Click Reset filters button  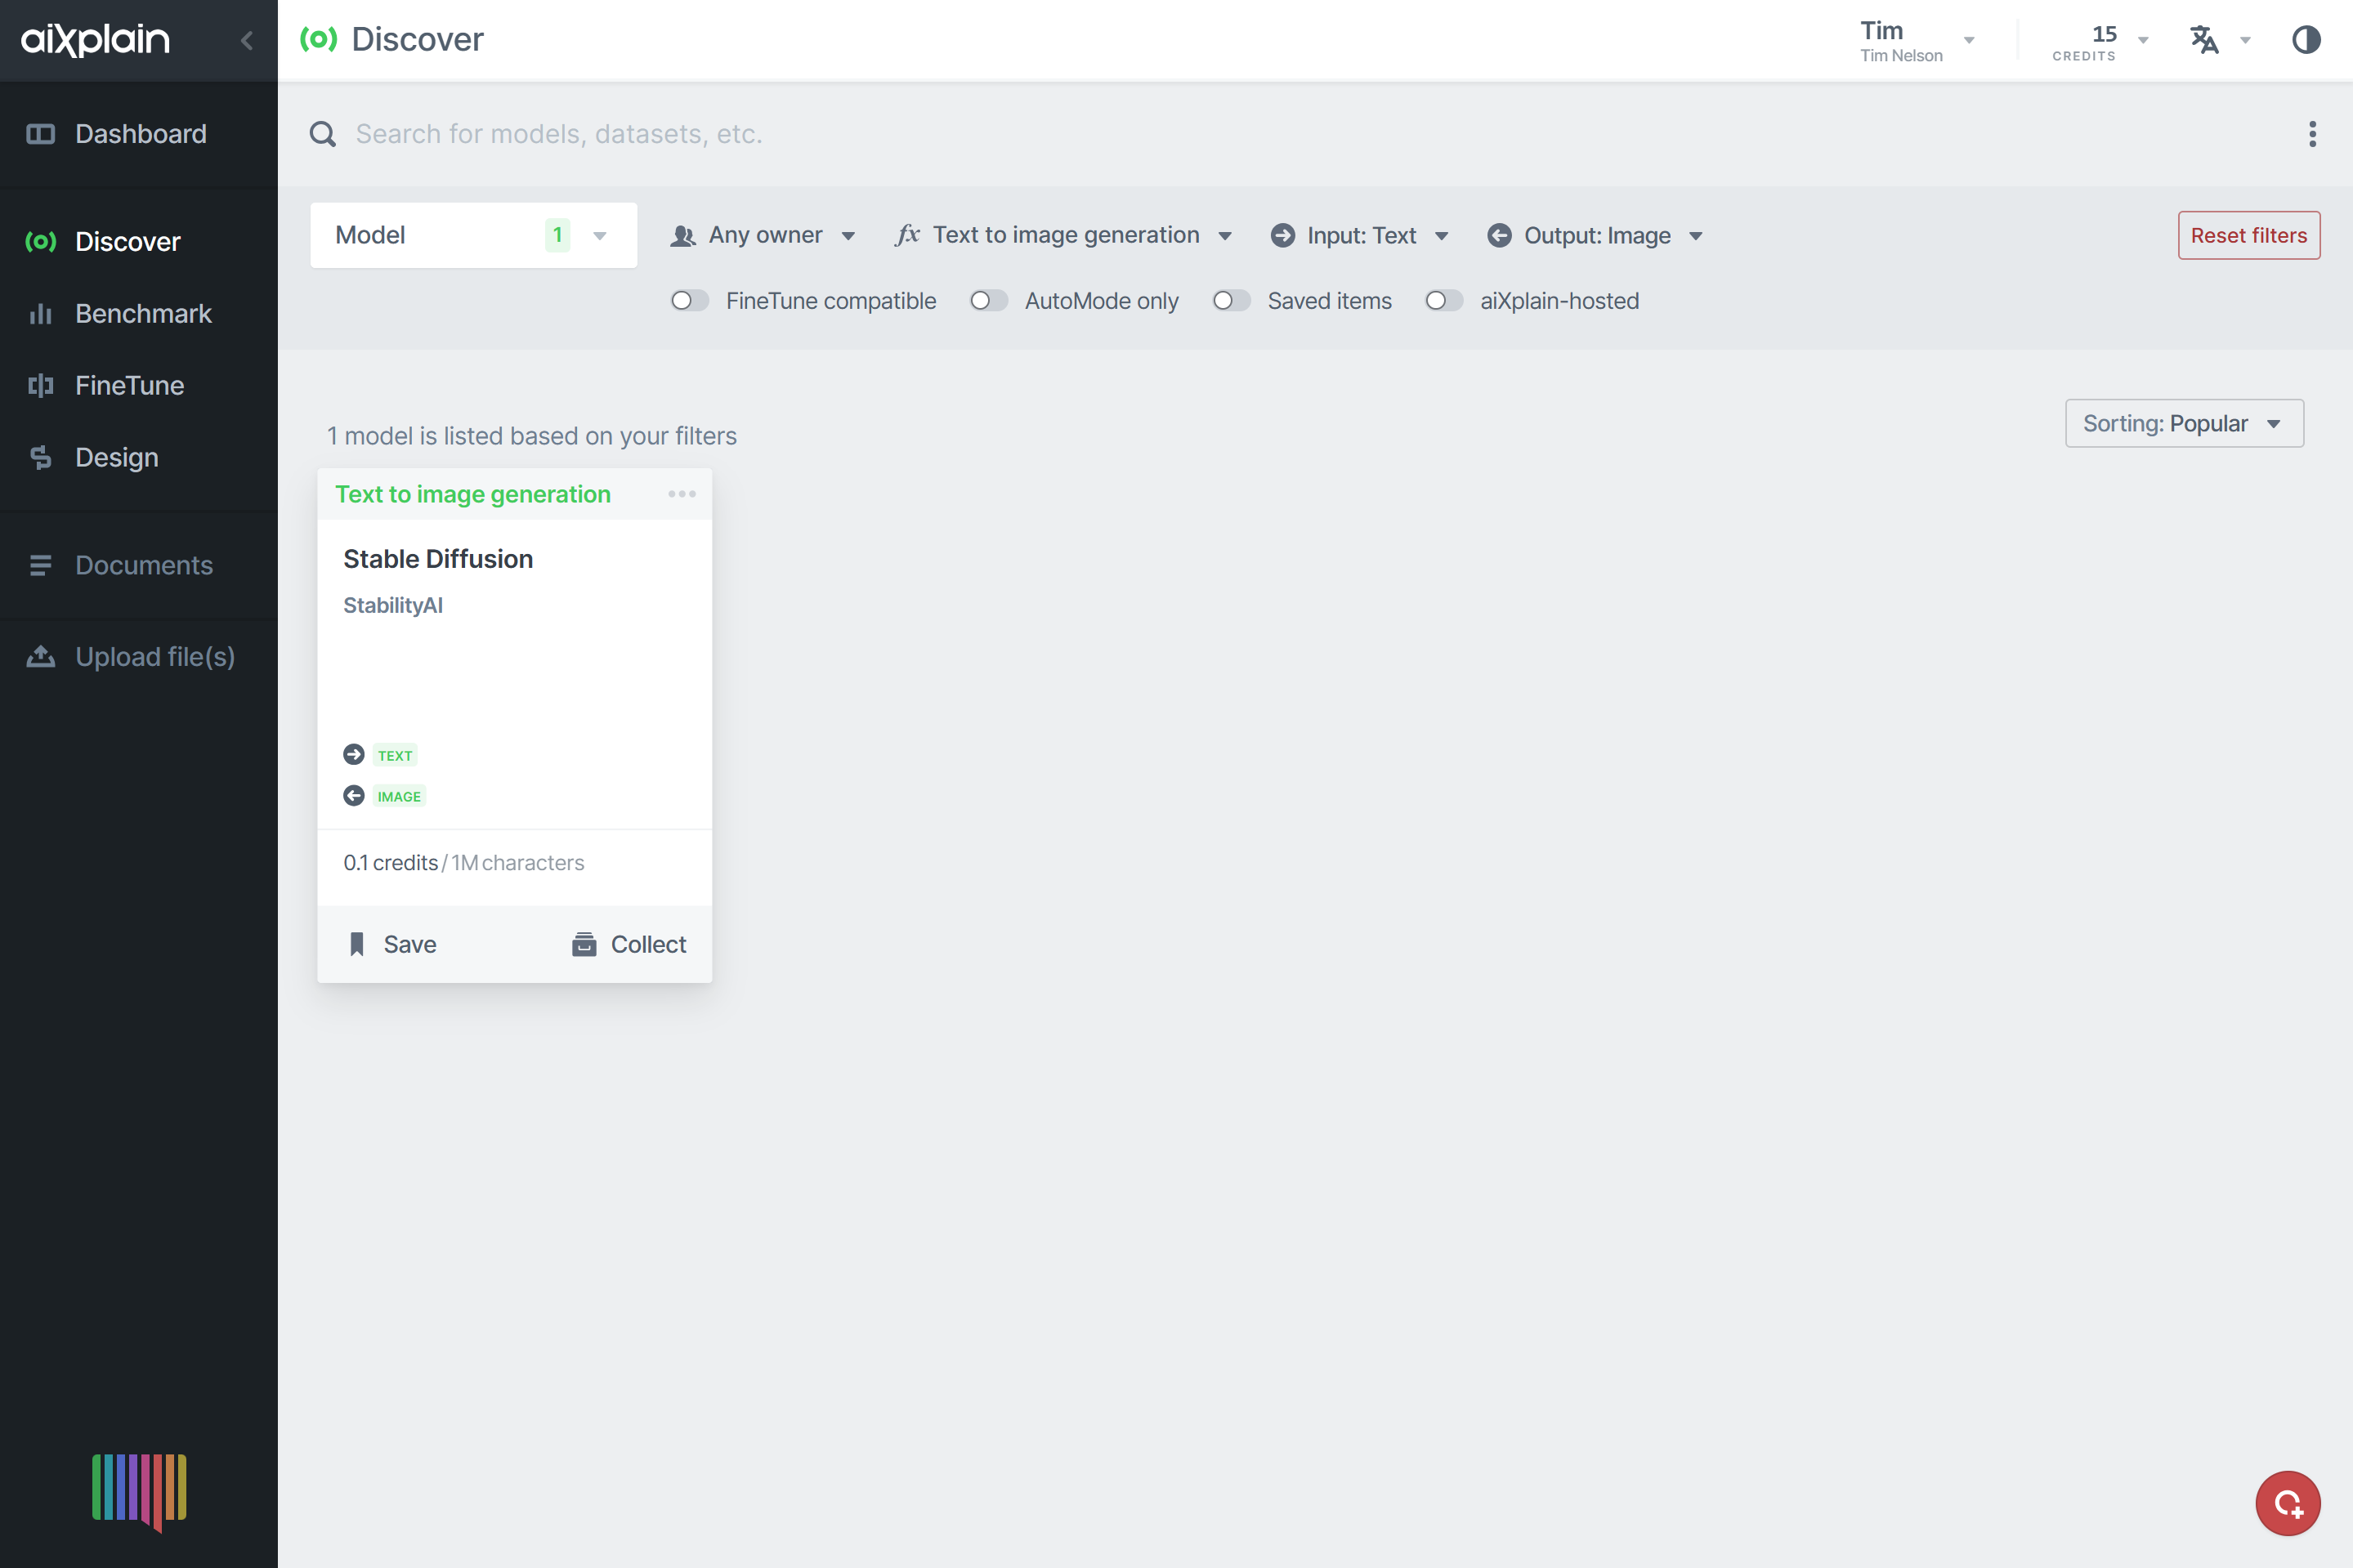click(x=2248, y=235)
